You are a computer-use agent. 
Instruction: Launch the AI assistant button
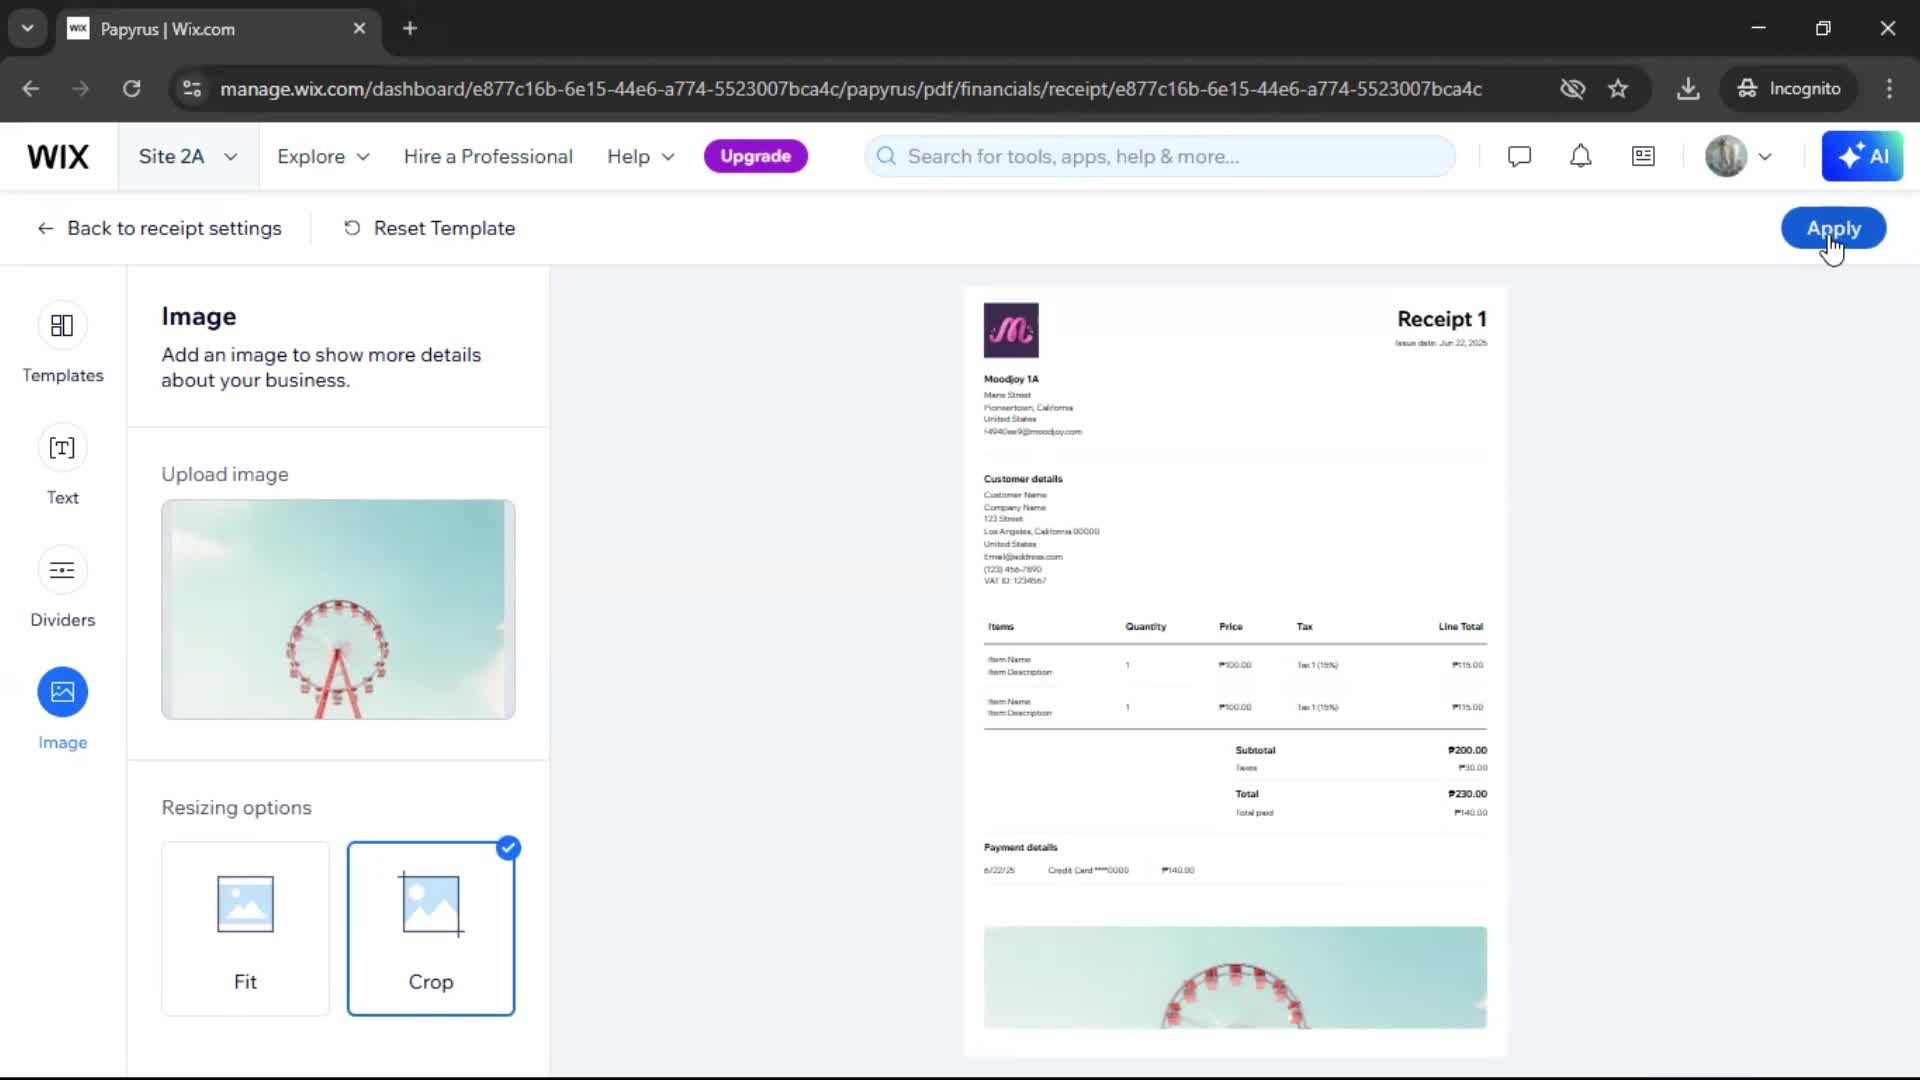[x=1862, y=157]
